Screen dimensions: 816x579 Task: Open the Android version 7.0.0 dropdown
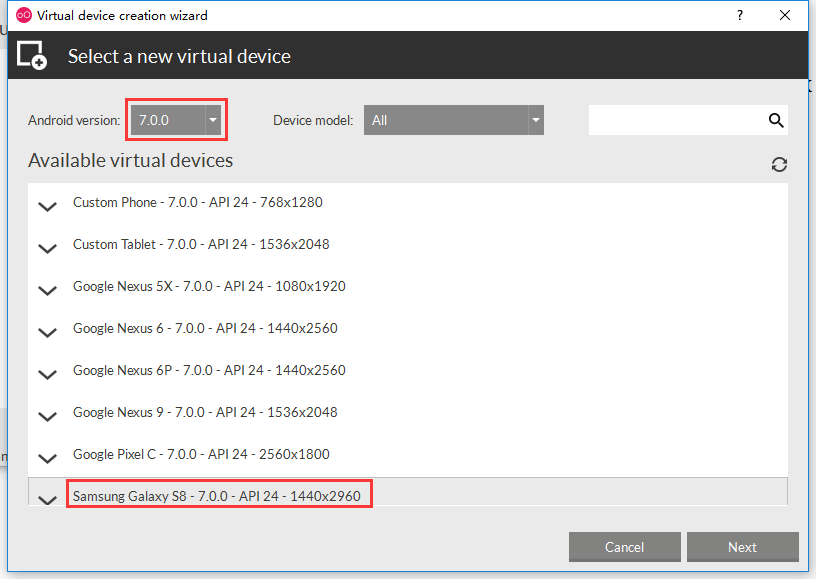pos(176,120)
